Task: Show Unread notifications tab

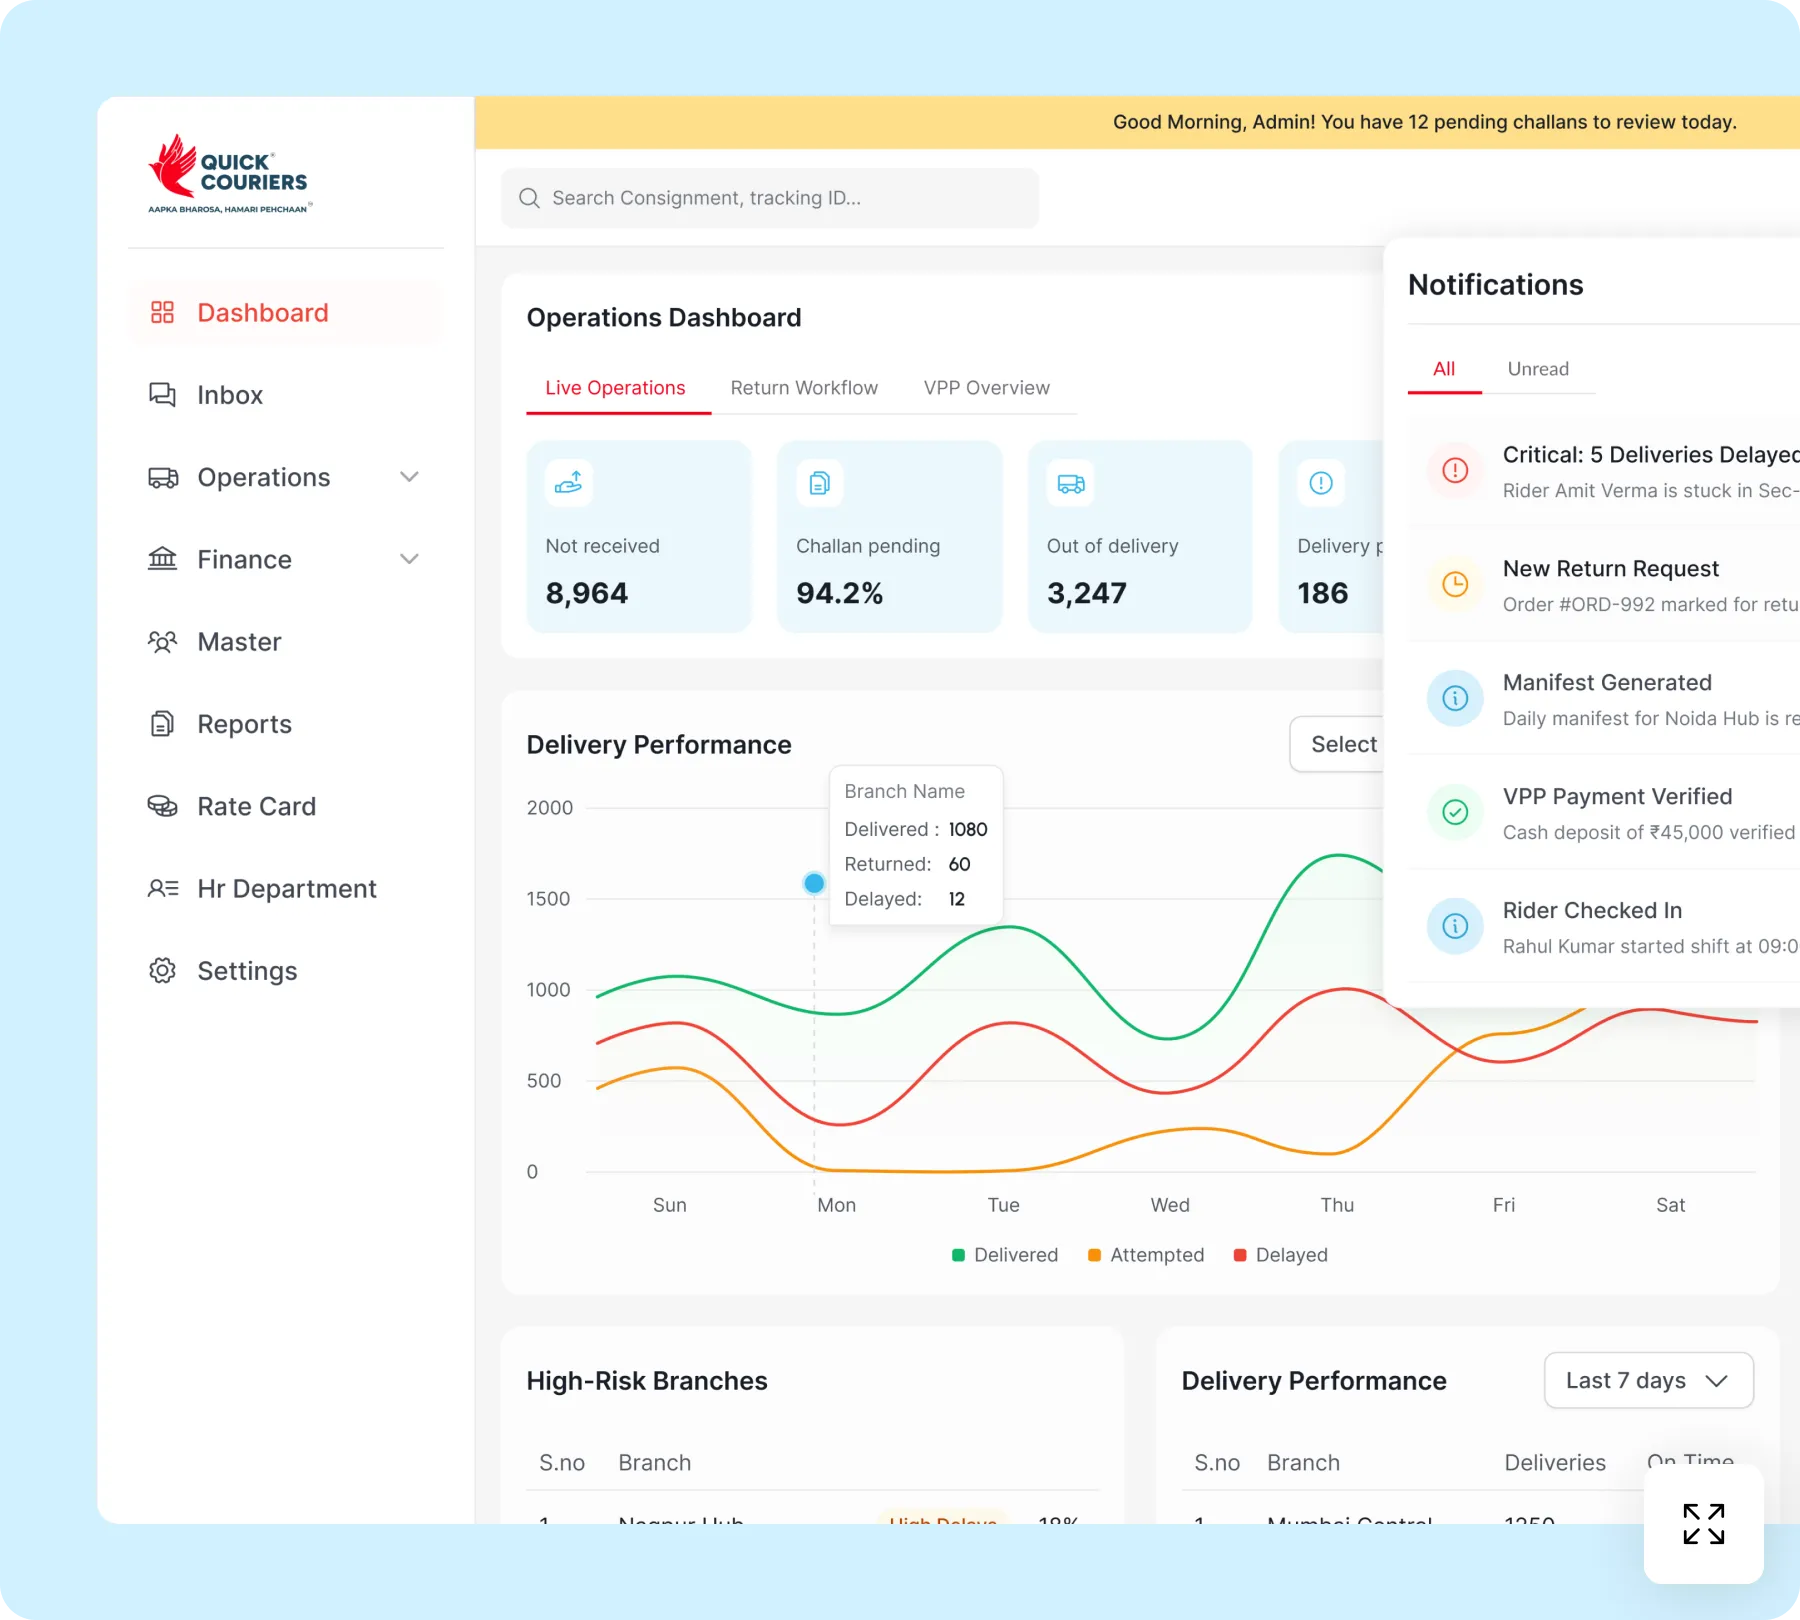Action: click(1538, 369)
